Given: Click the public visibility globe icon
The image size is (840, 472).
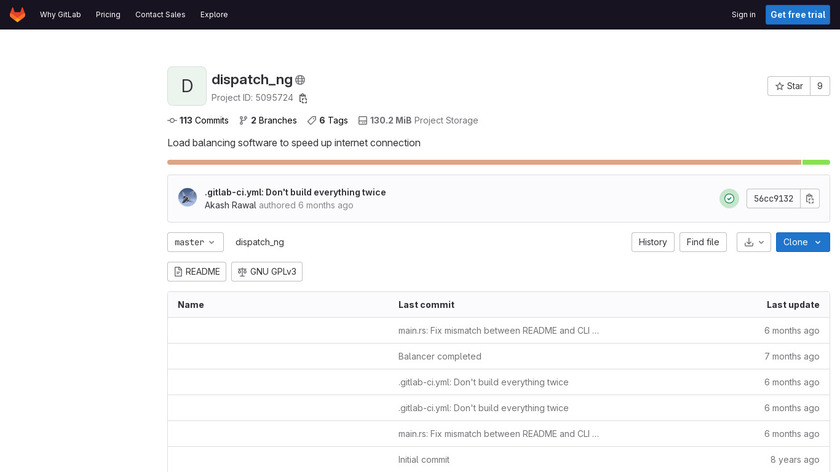Looking at the screenshot, I should [300, 80].
